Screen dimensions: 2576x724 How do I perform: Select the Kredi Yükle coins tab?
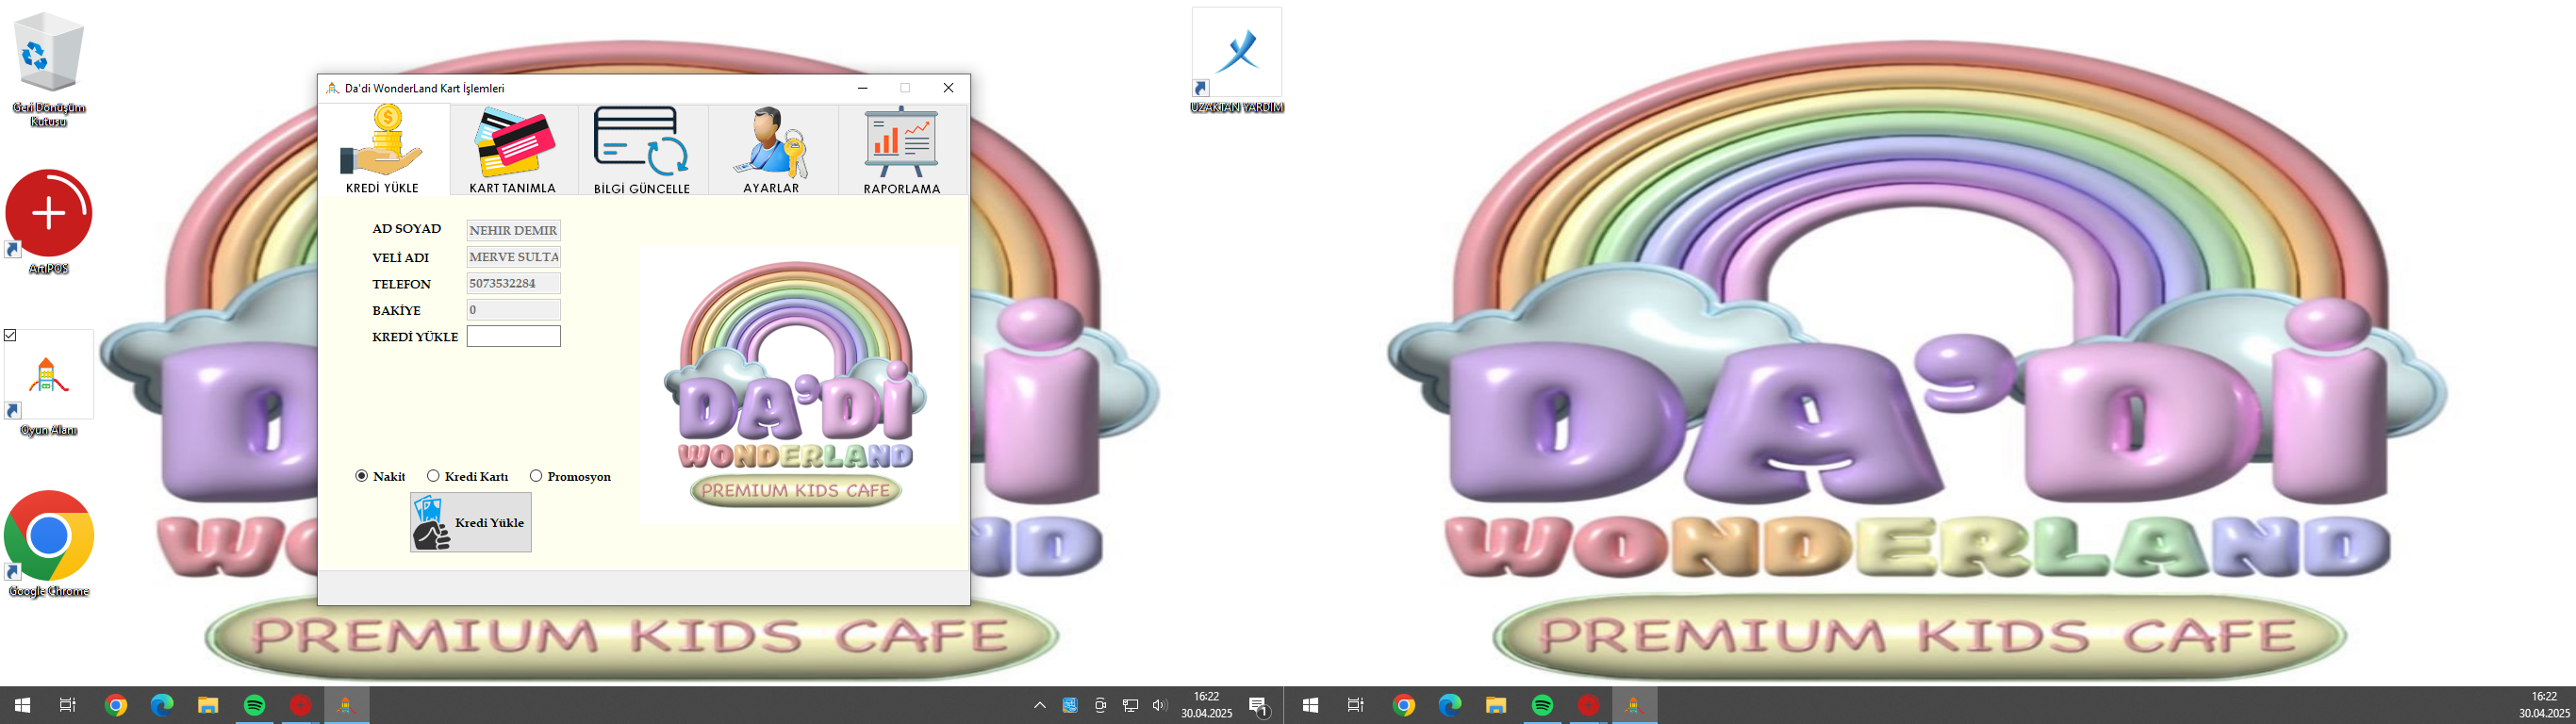(x=383, y=150)
